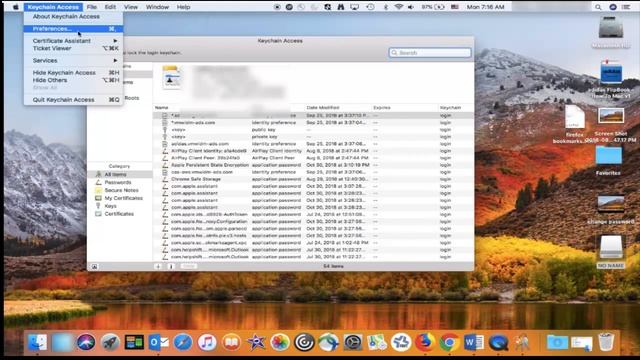
Task: Open the Apple menu
Action: pos(16,7)
